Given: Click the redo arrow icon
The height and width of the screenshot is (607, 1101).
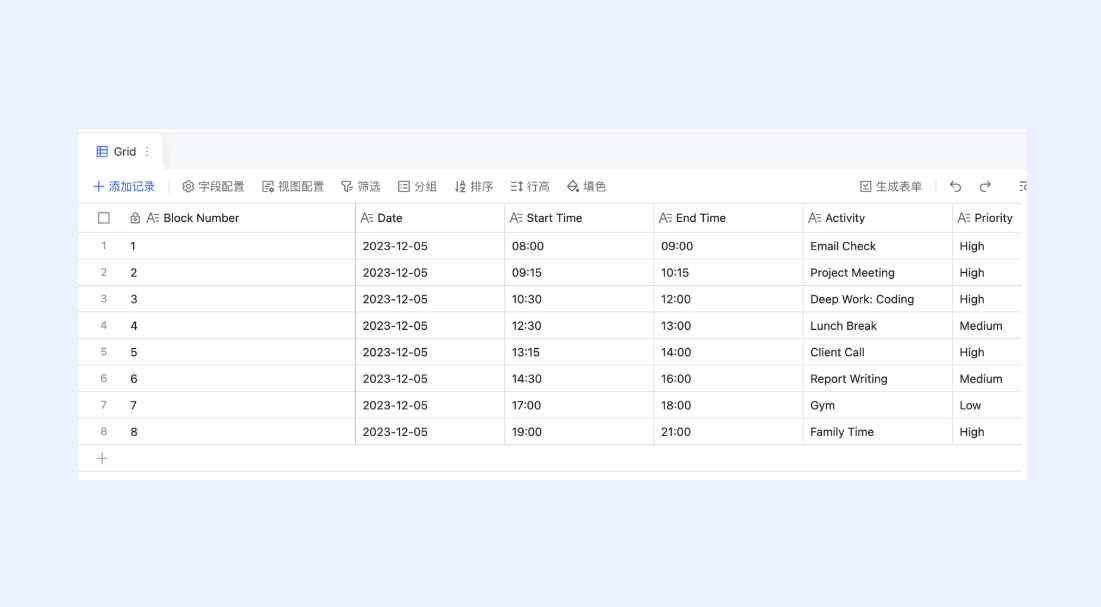Looking at the screenshot, I should click(985, 187).
